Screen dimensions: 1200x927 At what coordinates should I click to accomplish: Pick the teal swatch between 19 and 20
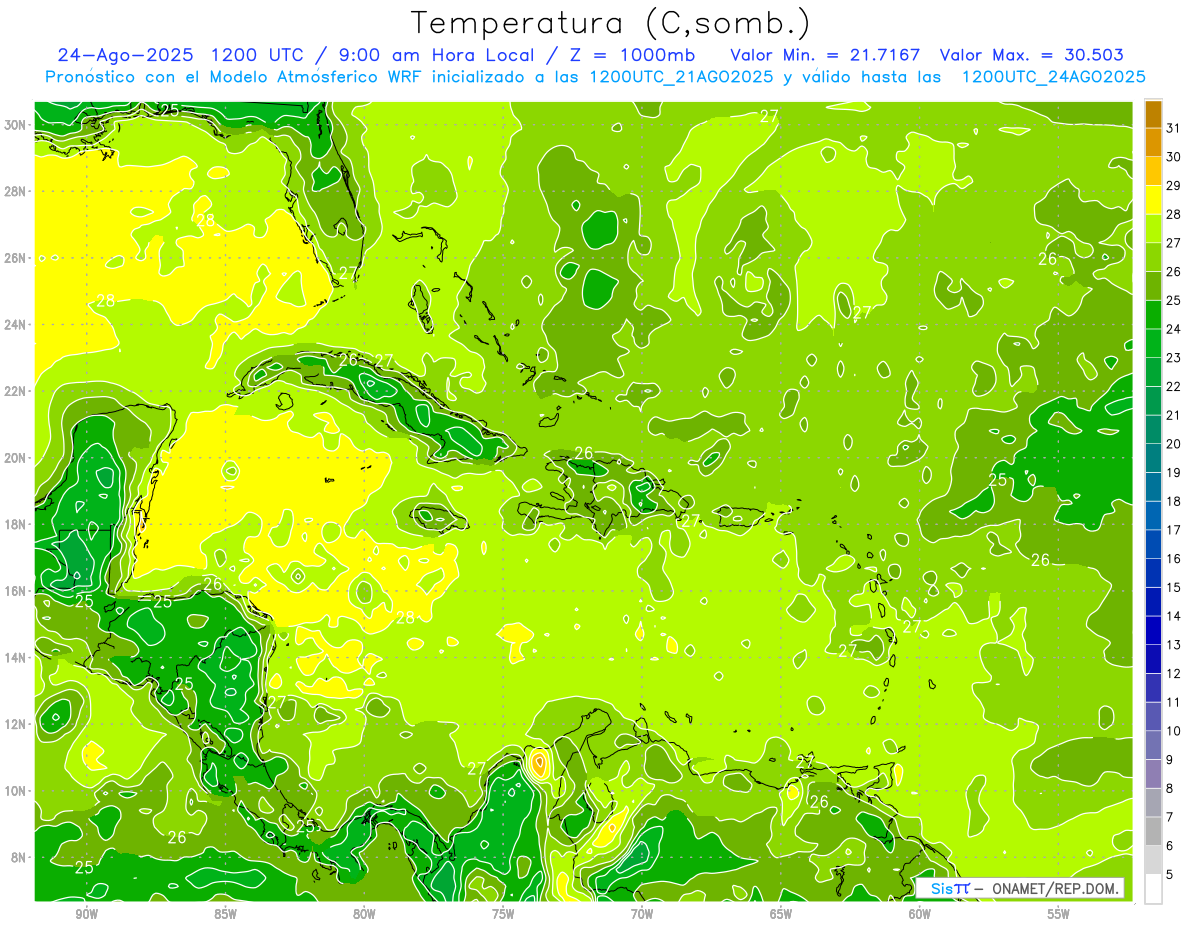(x=1153, y=458)
